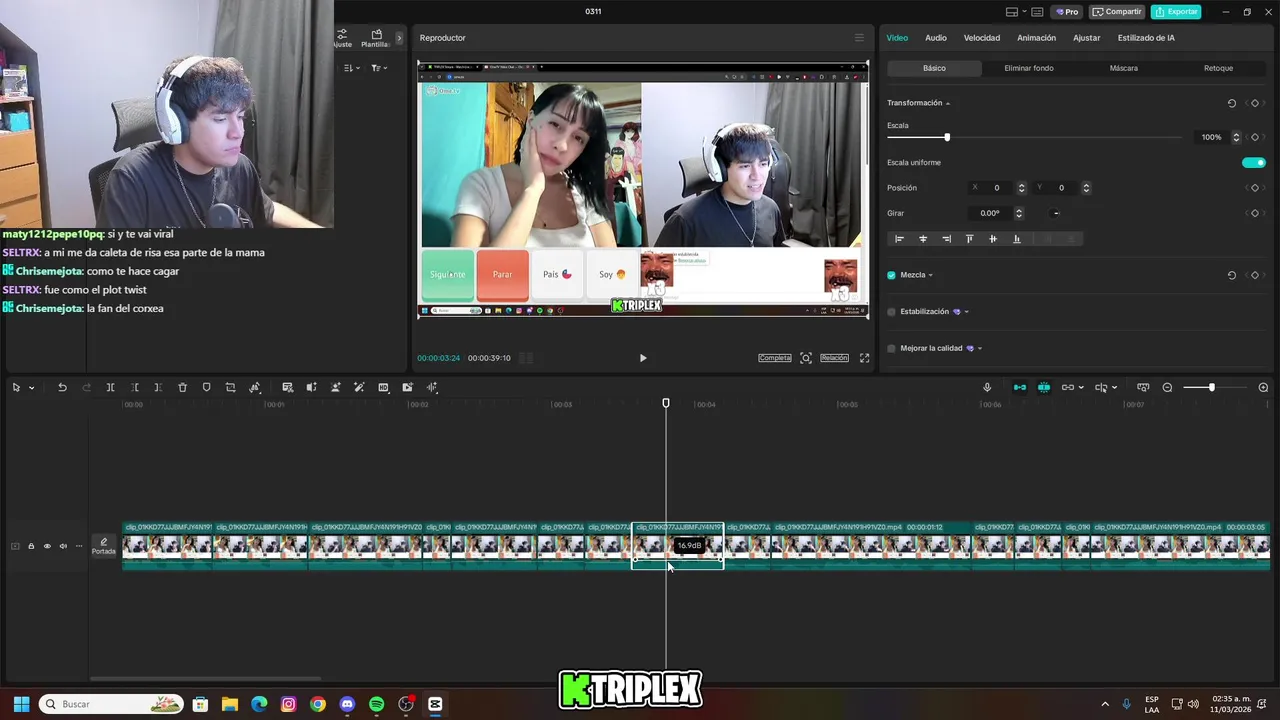Click the delete-right trim icon
The width and height of the screenshot is (1280, 720).
(158, 388)
